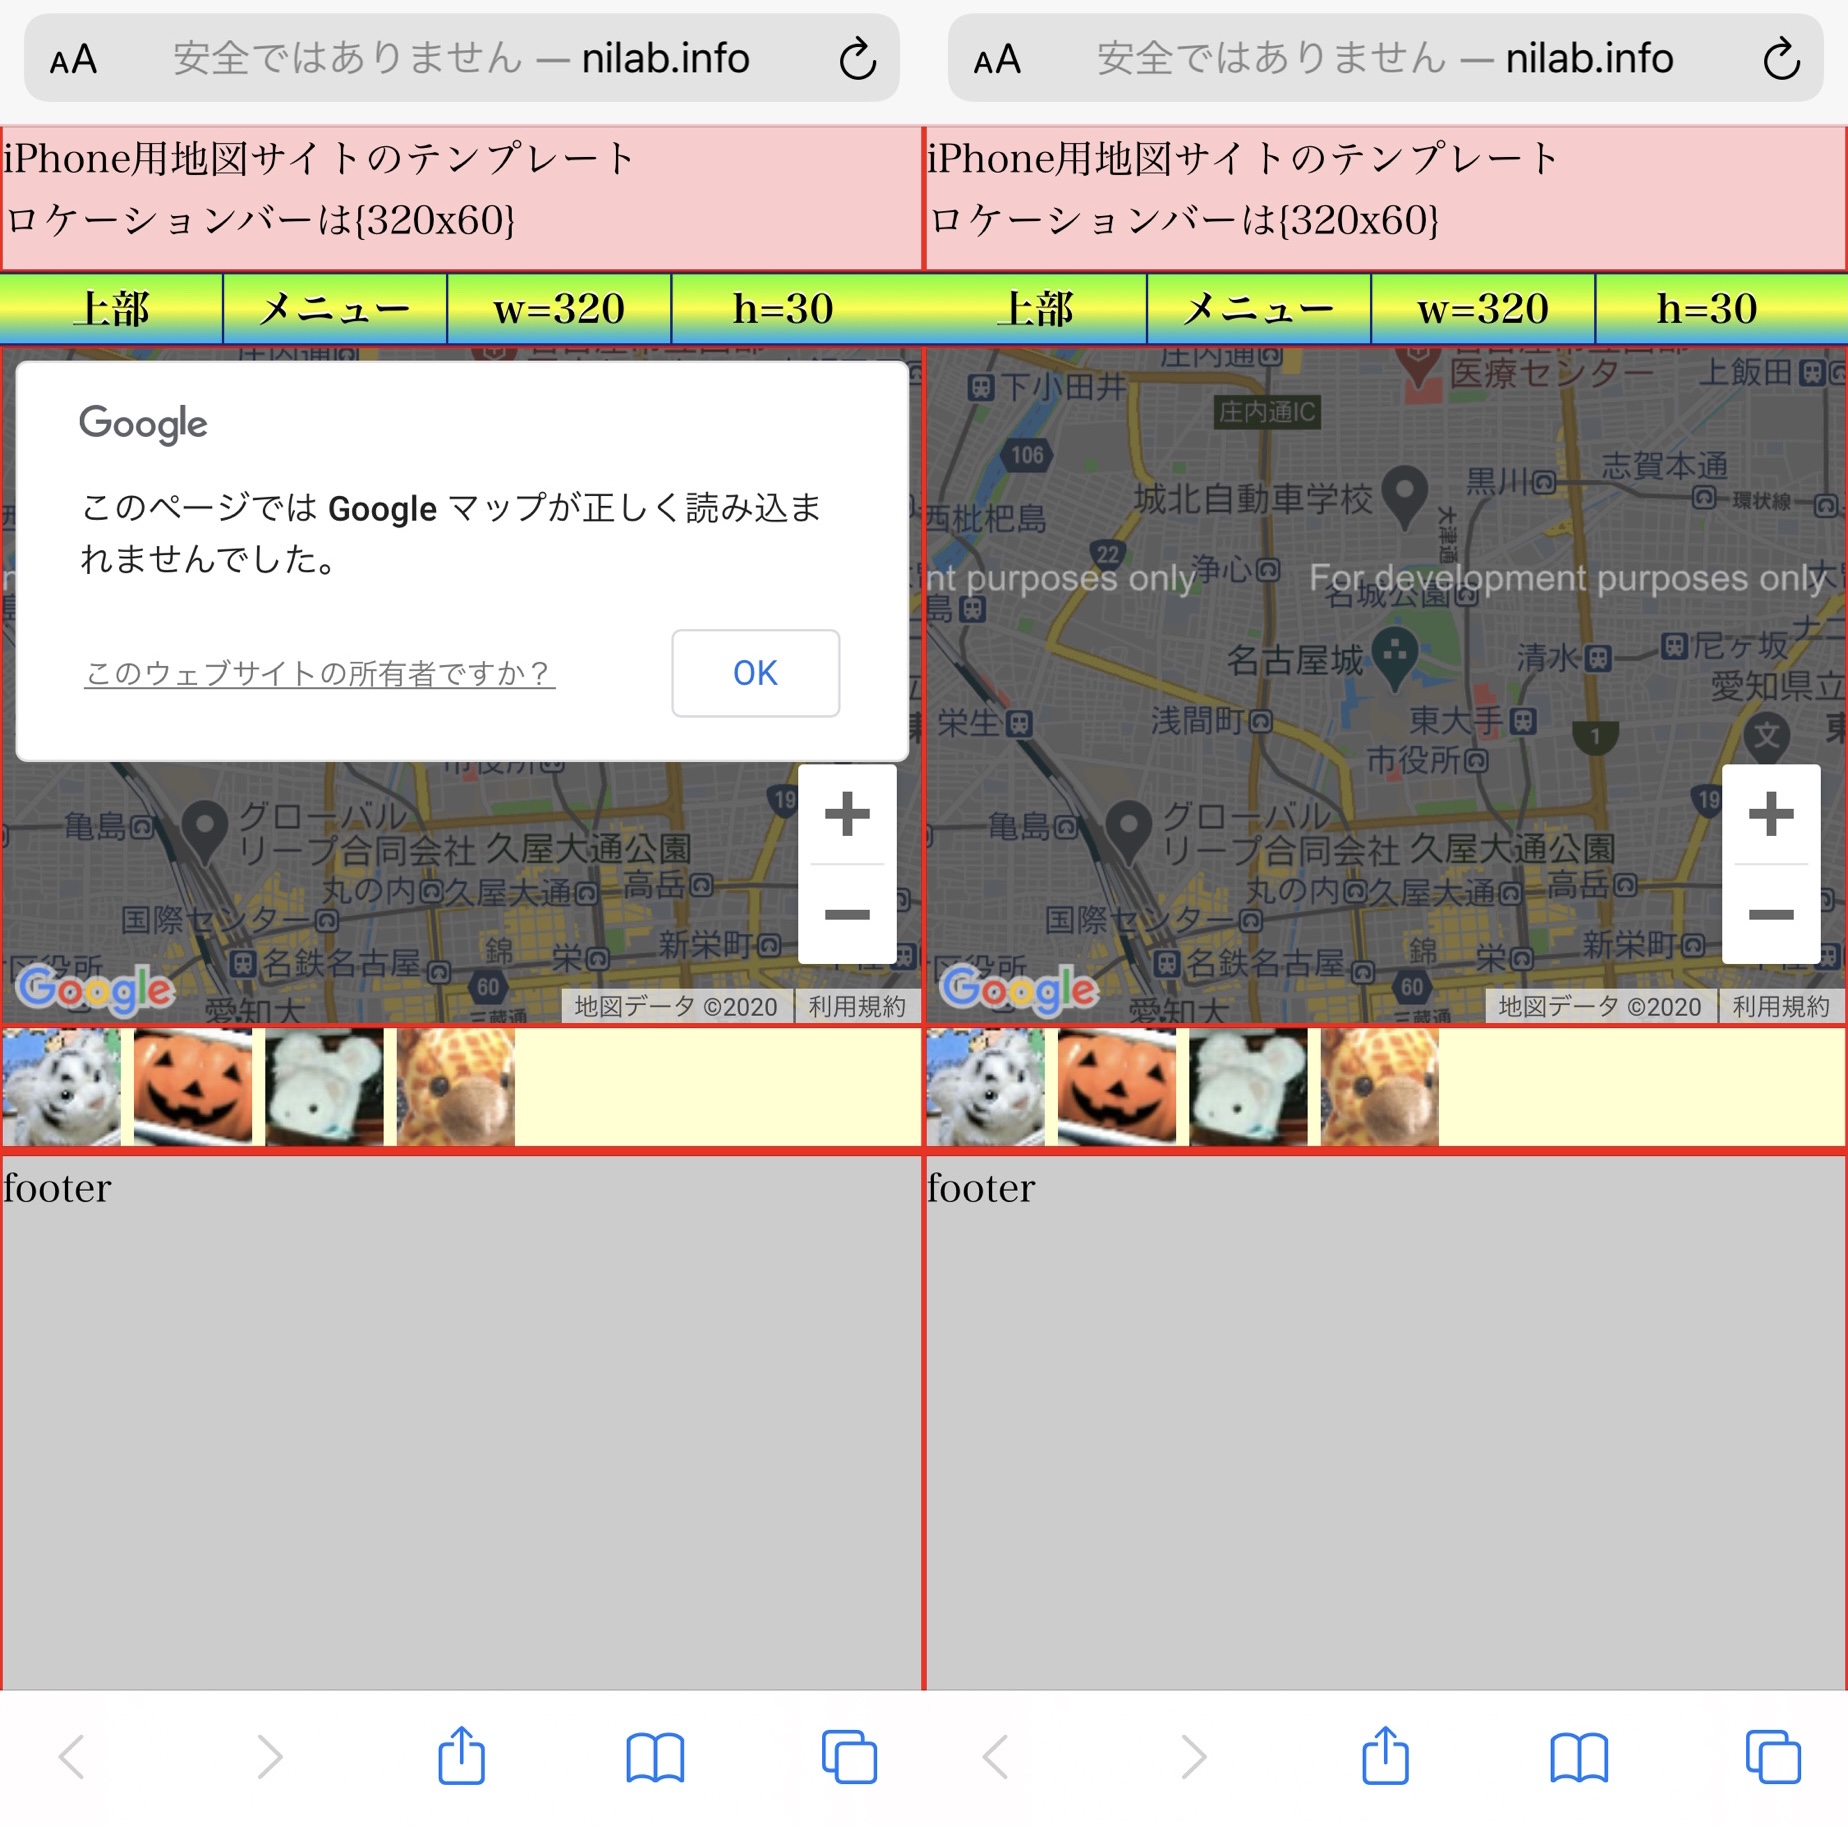Open the メニュー item in left page
The height and width of the screenshot is (1827, 1848).
[335, 309]
